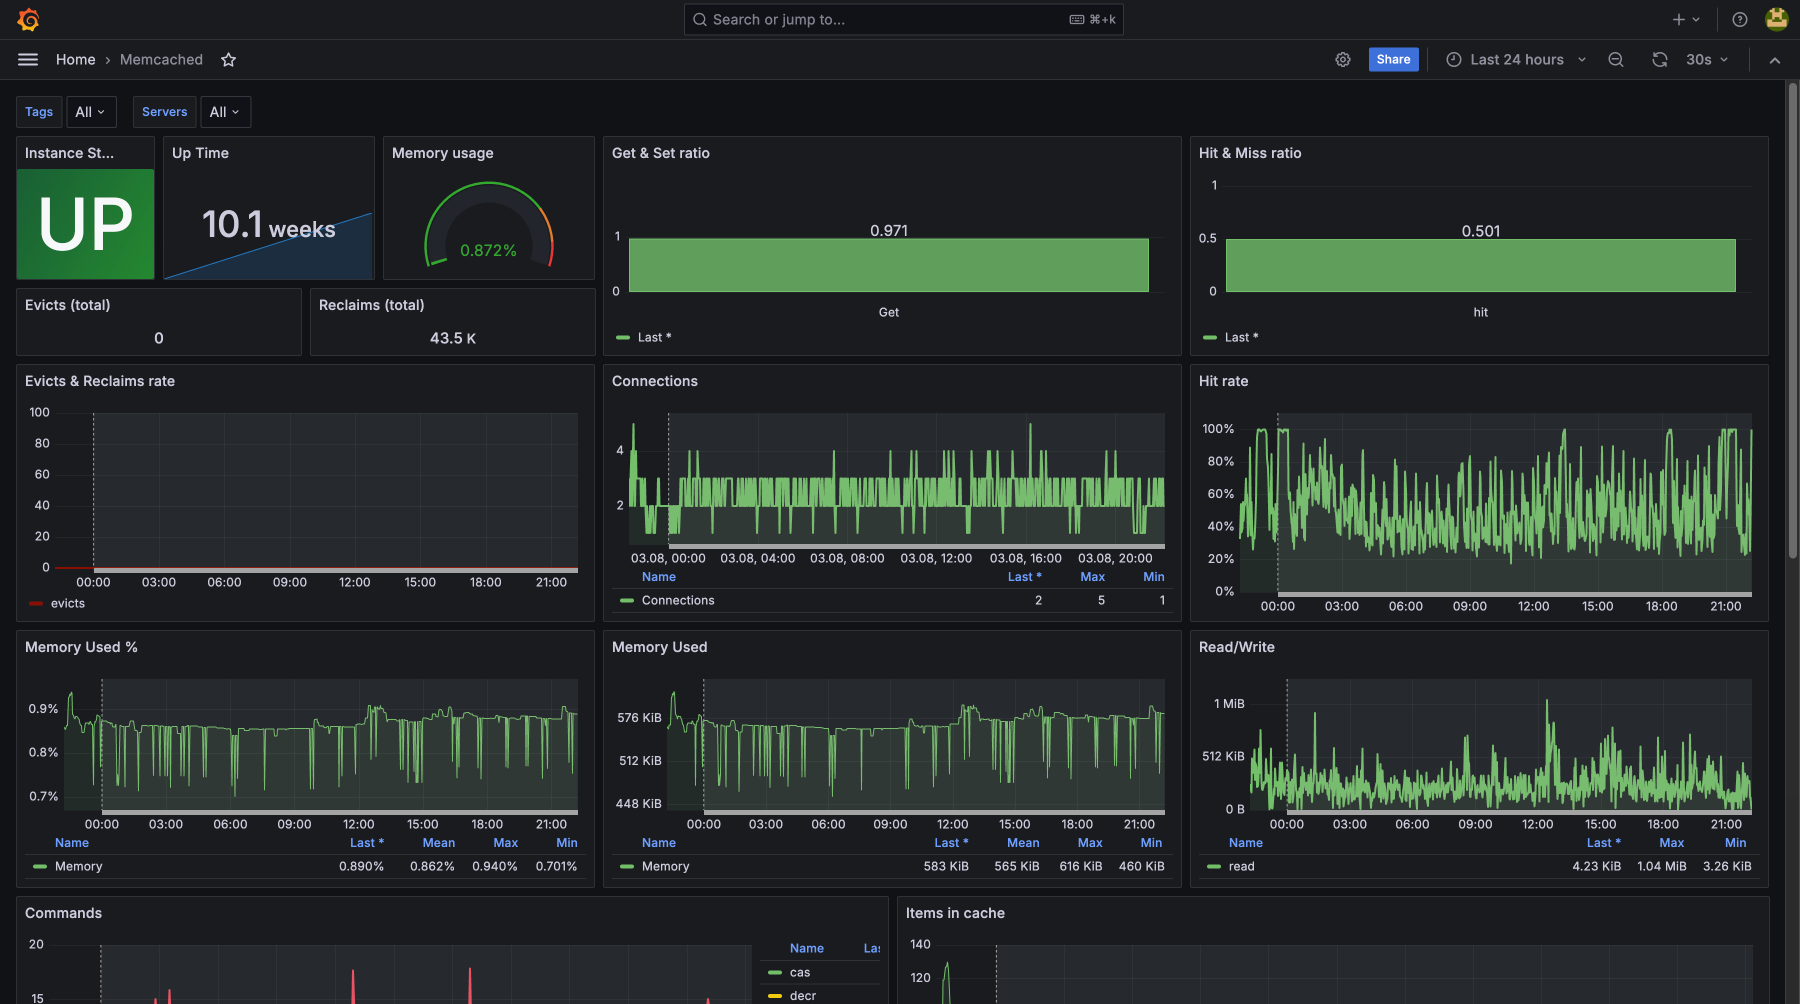Open the Tags variable dropdown
Viewport: 1800px width, 1004px height.
[91, 112]
